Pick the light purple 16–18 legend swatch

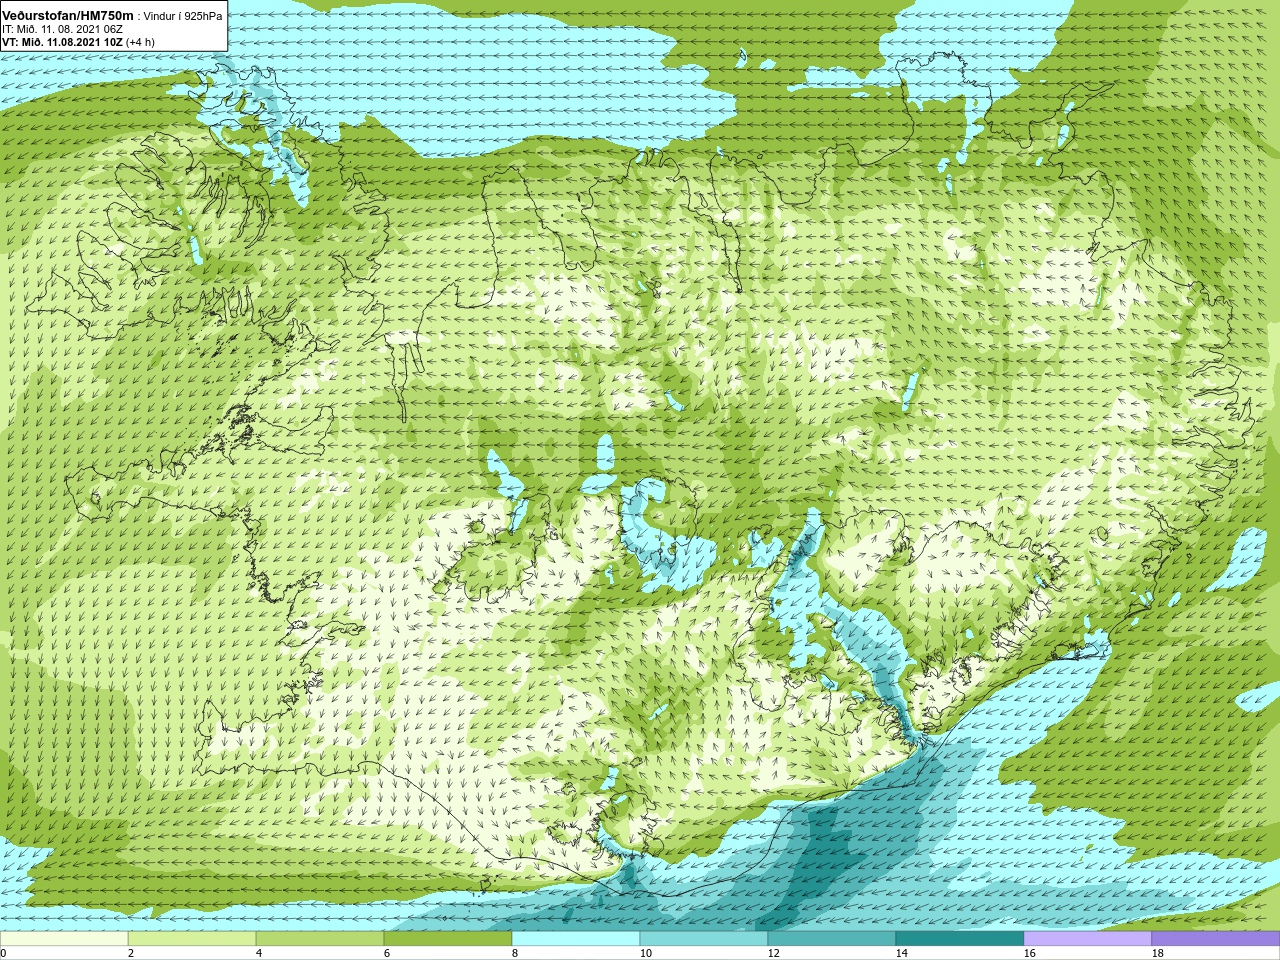tap(1088, 939)
